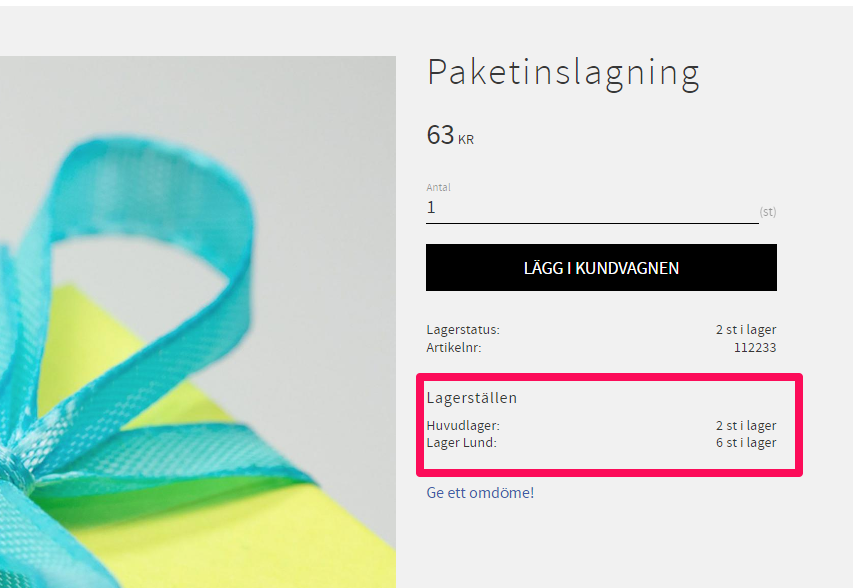Click the Artikelnr label
This screenshot has width=853, height=588.
click(454, 348)
